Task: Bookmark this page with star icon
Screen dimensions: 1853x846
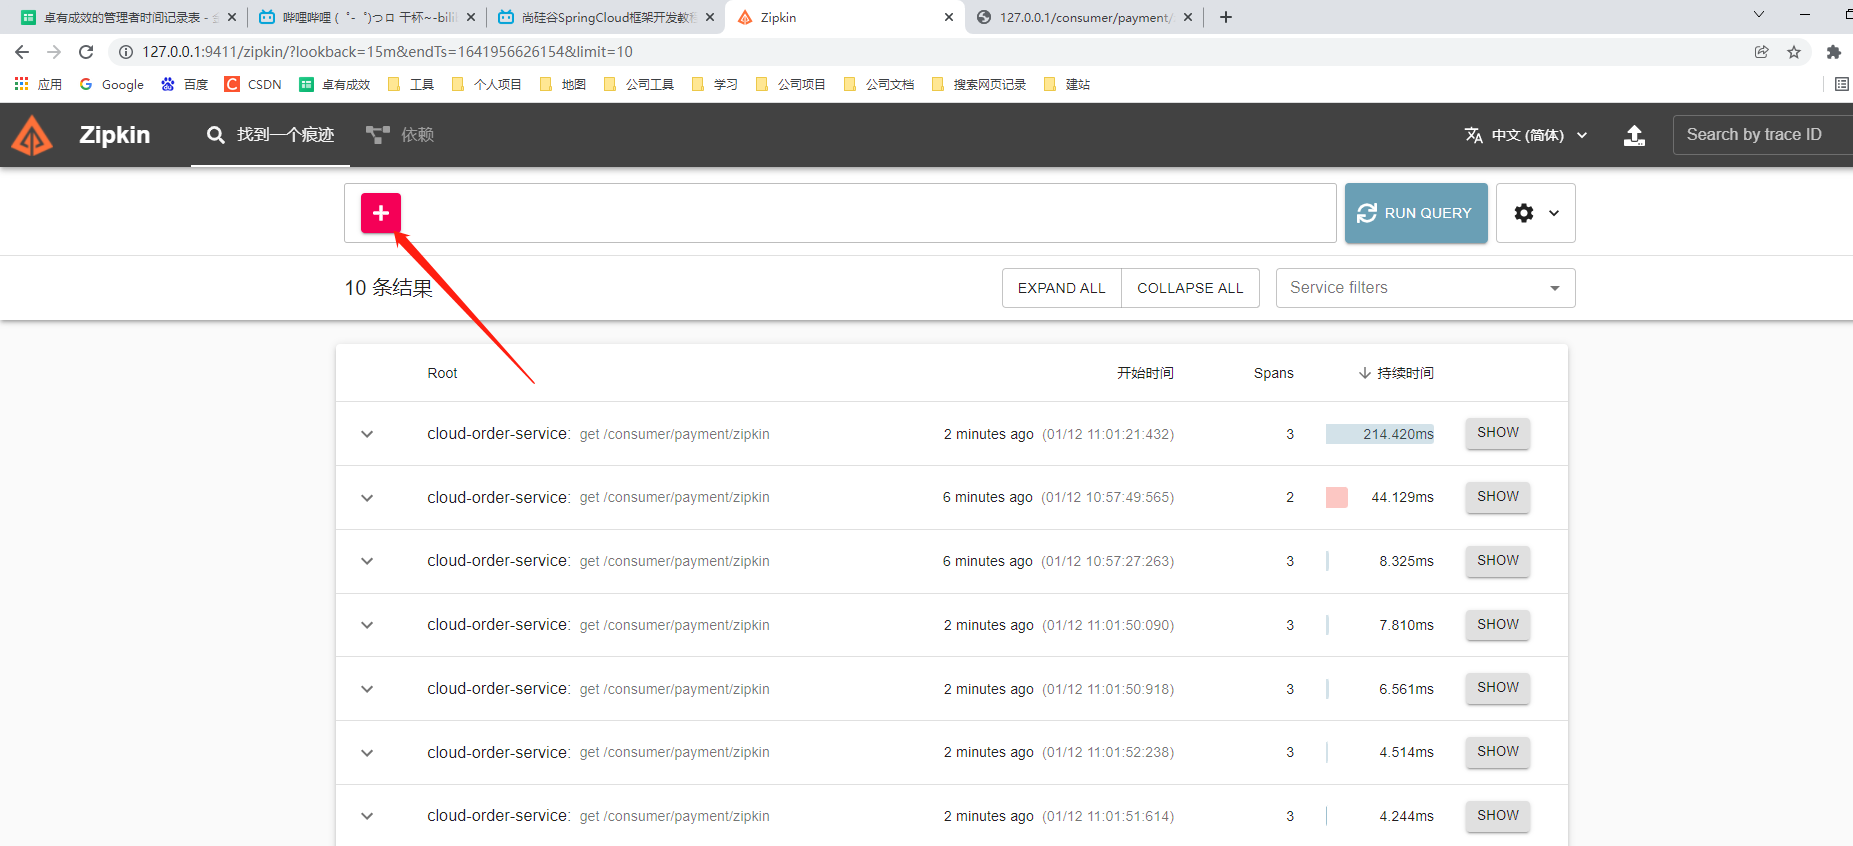Action: coord(1794,52)
